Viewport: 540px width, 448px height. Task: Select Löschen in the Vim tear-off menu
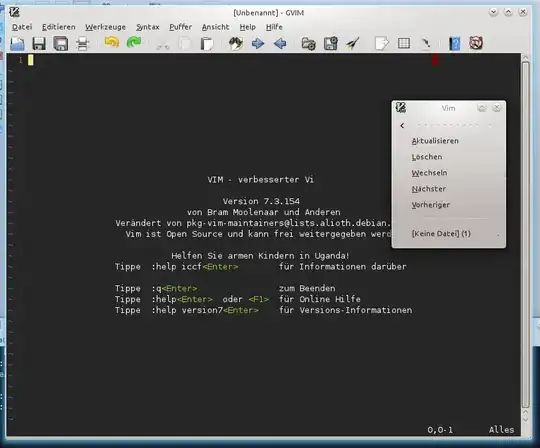[427, 157]
